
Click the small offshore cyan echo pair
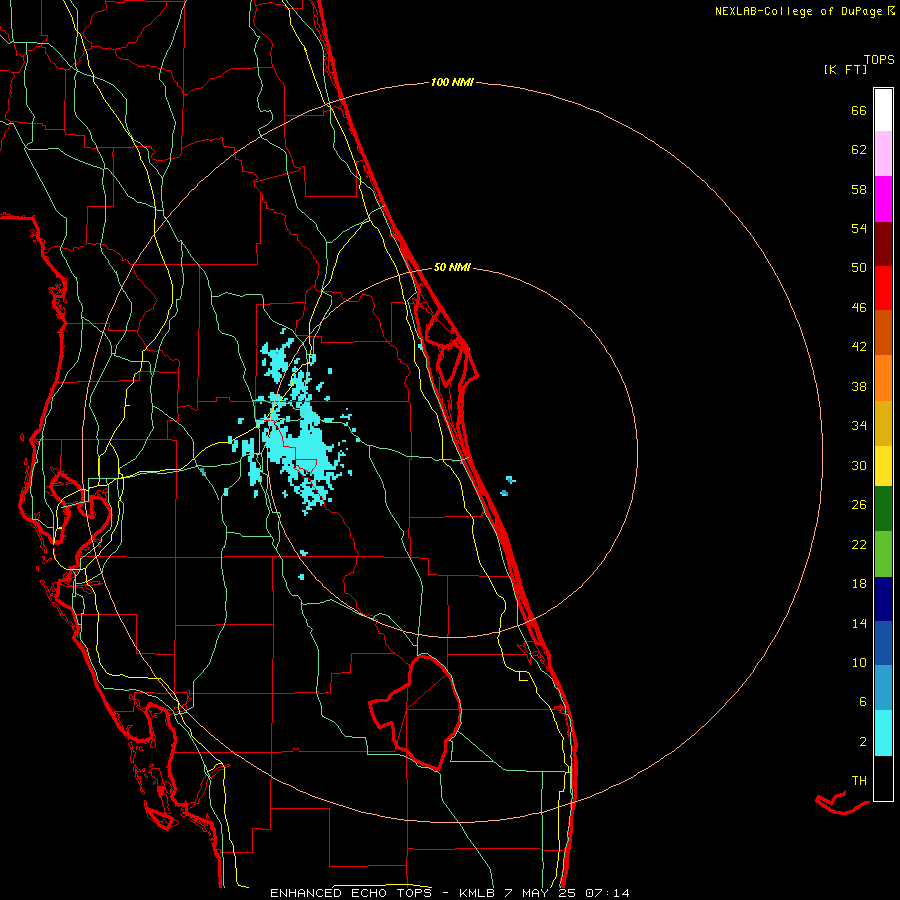[507, 486]
